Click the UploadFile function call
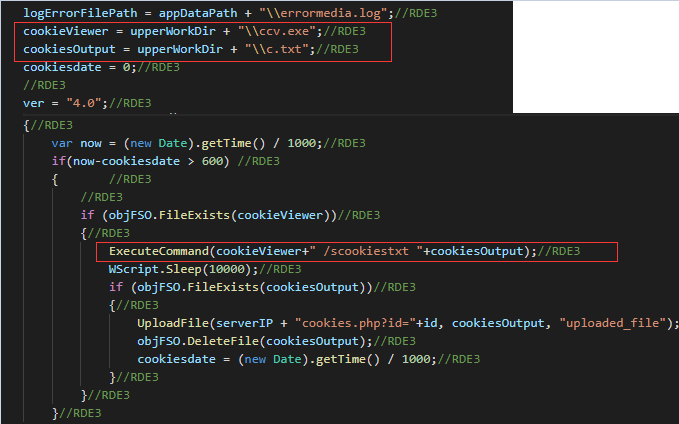Screen dimensions: 679x424 point(173,323)
